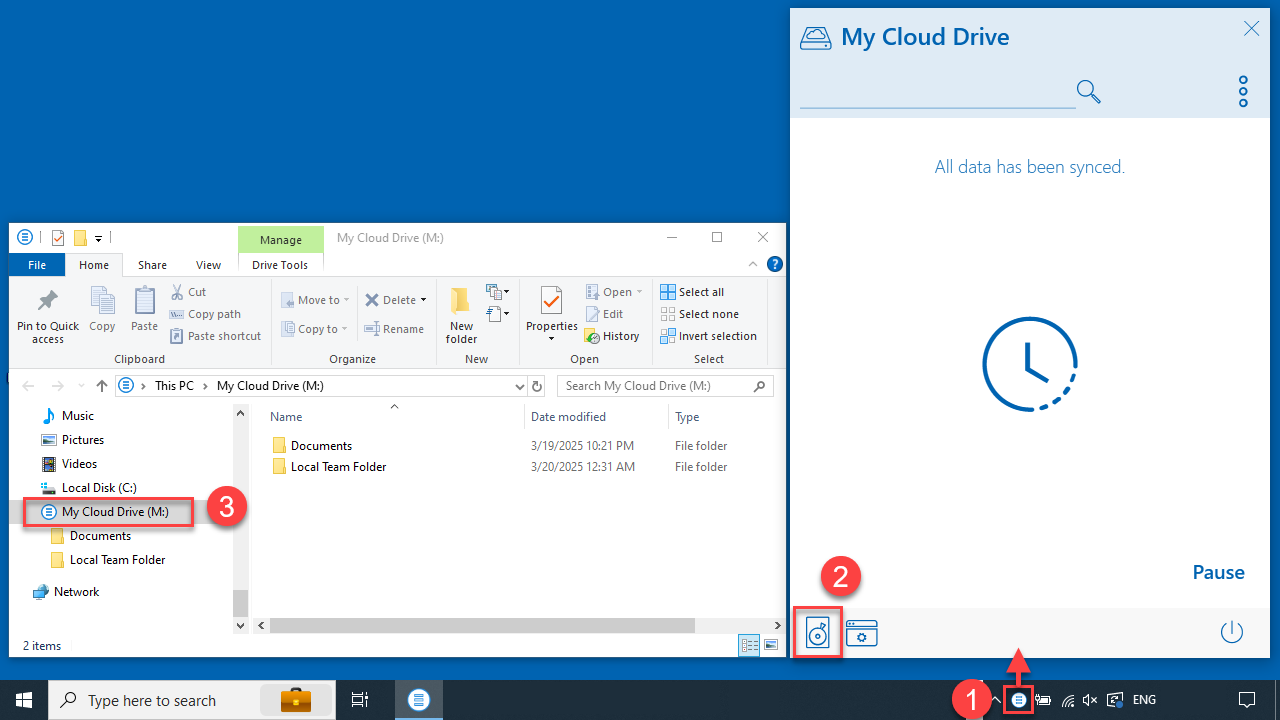Open the three-dot menu in cloud panel
This screenshot has height=720, width=1280.
click(x=1243, y=91)
